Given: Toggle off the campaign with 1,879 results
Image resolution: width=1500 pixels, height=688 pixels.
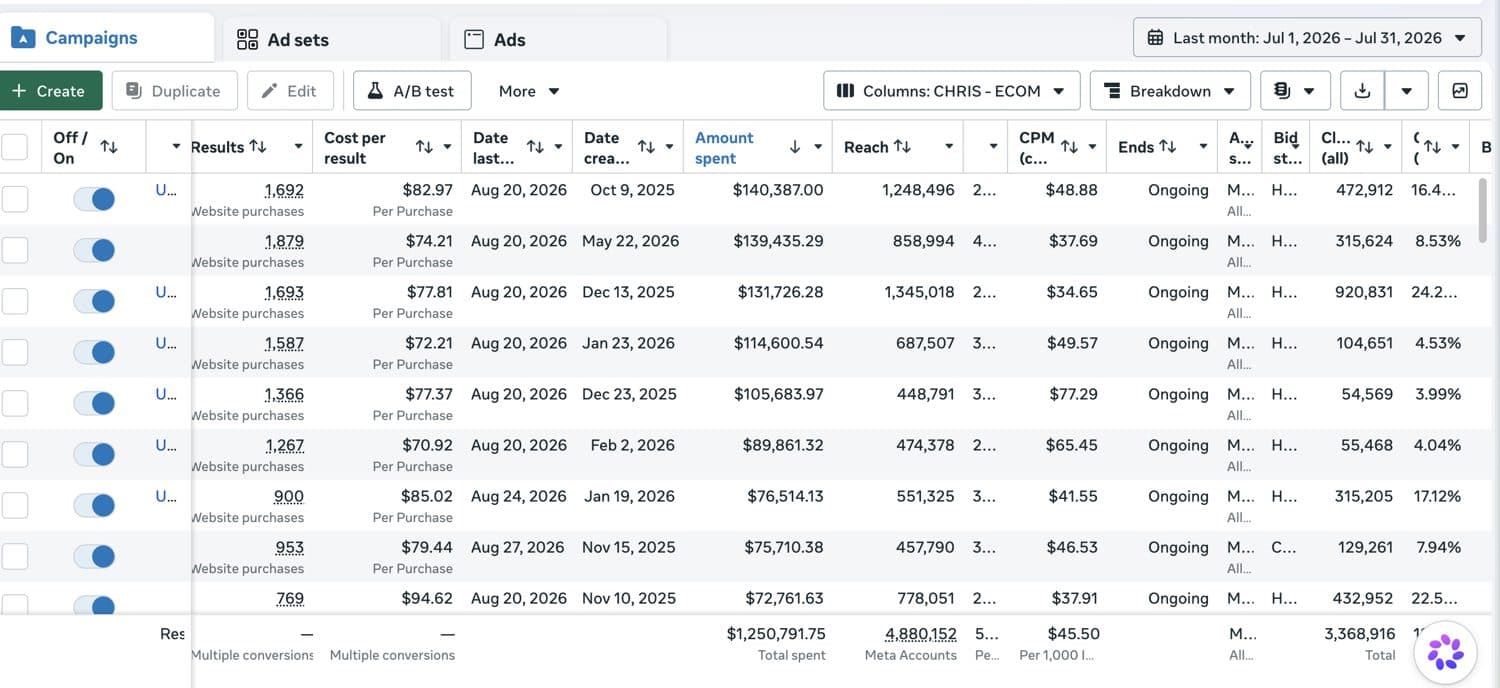Looking at the screenshot, I should point(94,250).
